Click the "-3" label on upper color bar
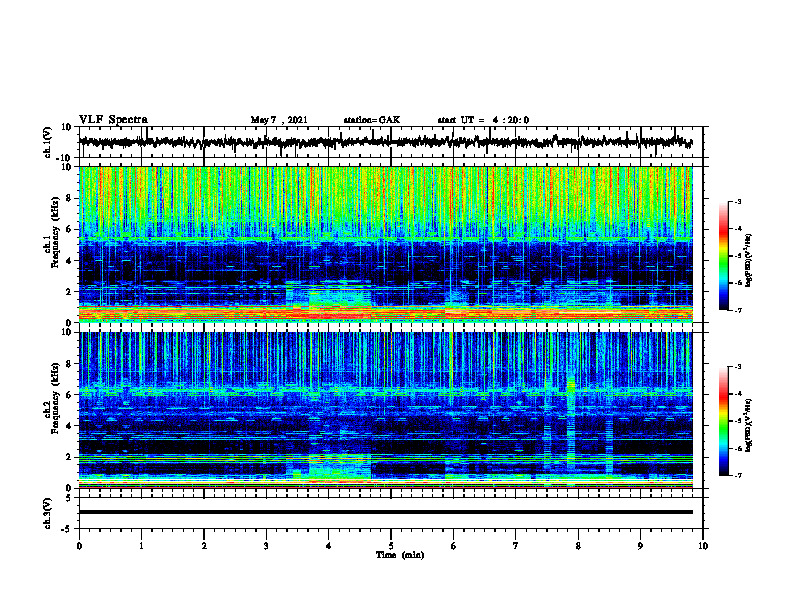This screenshot has width=792, height=612. (737, 201)
